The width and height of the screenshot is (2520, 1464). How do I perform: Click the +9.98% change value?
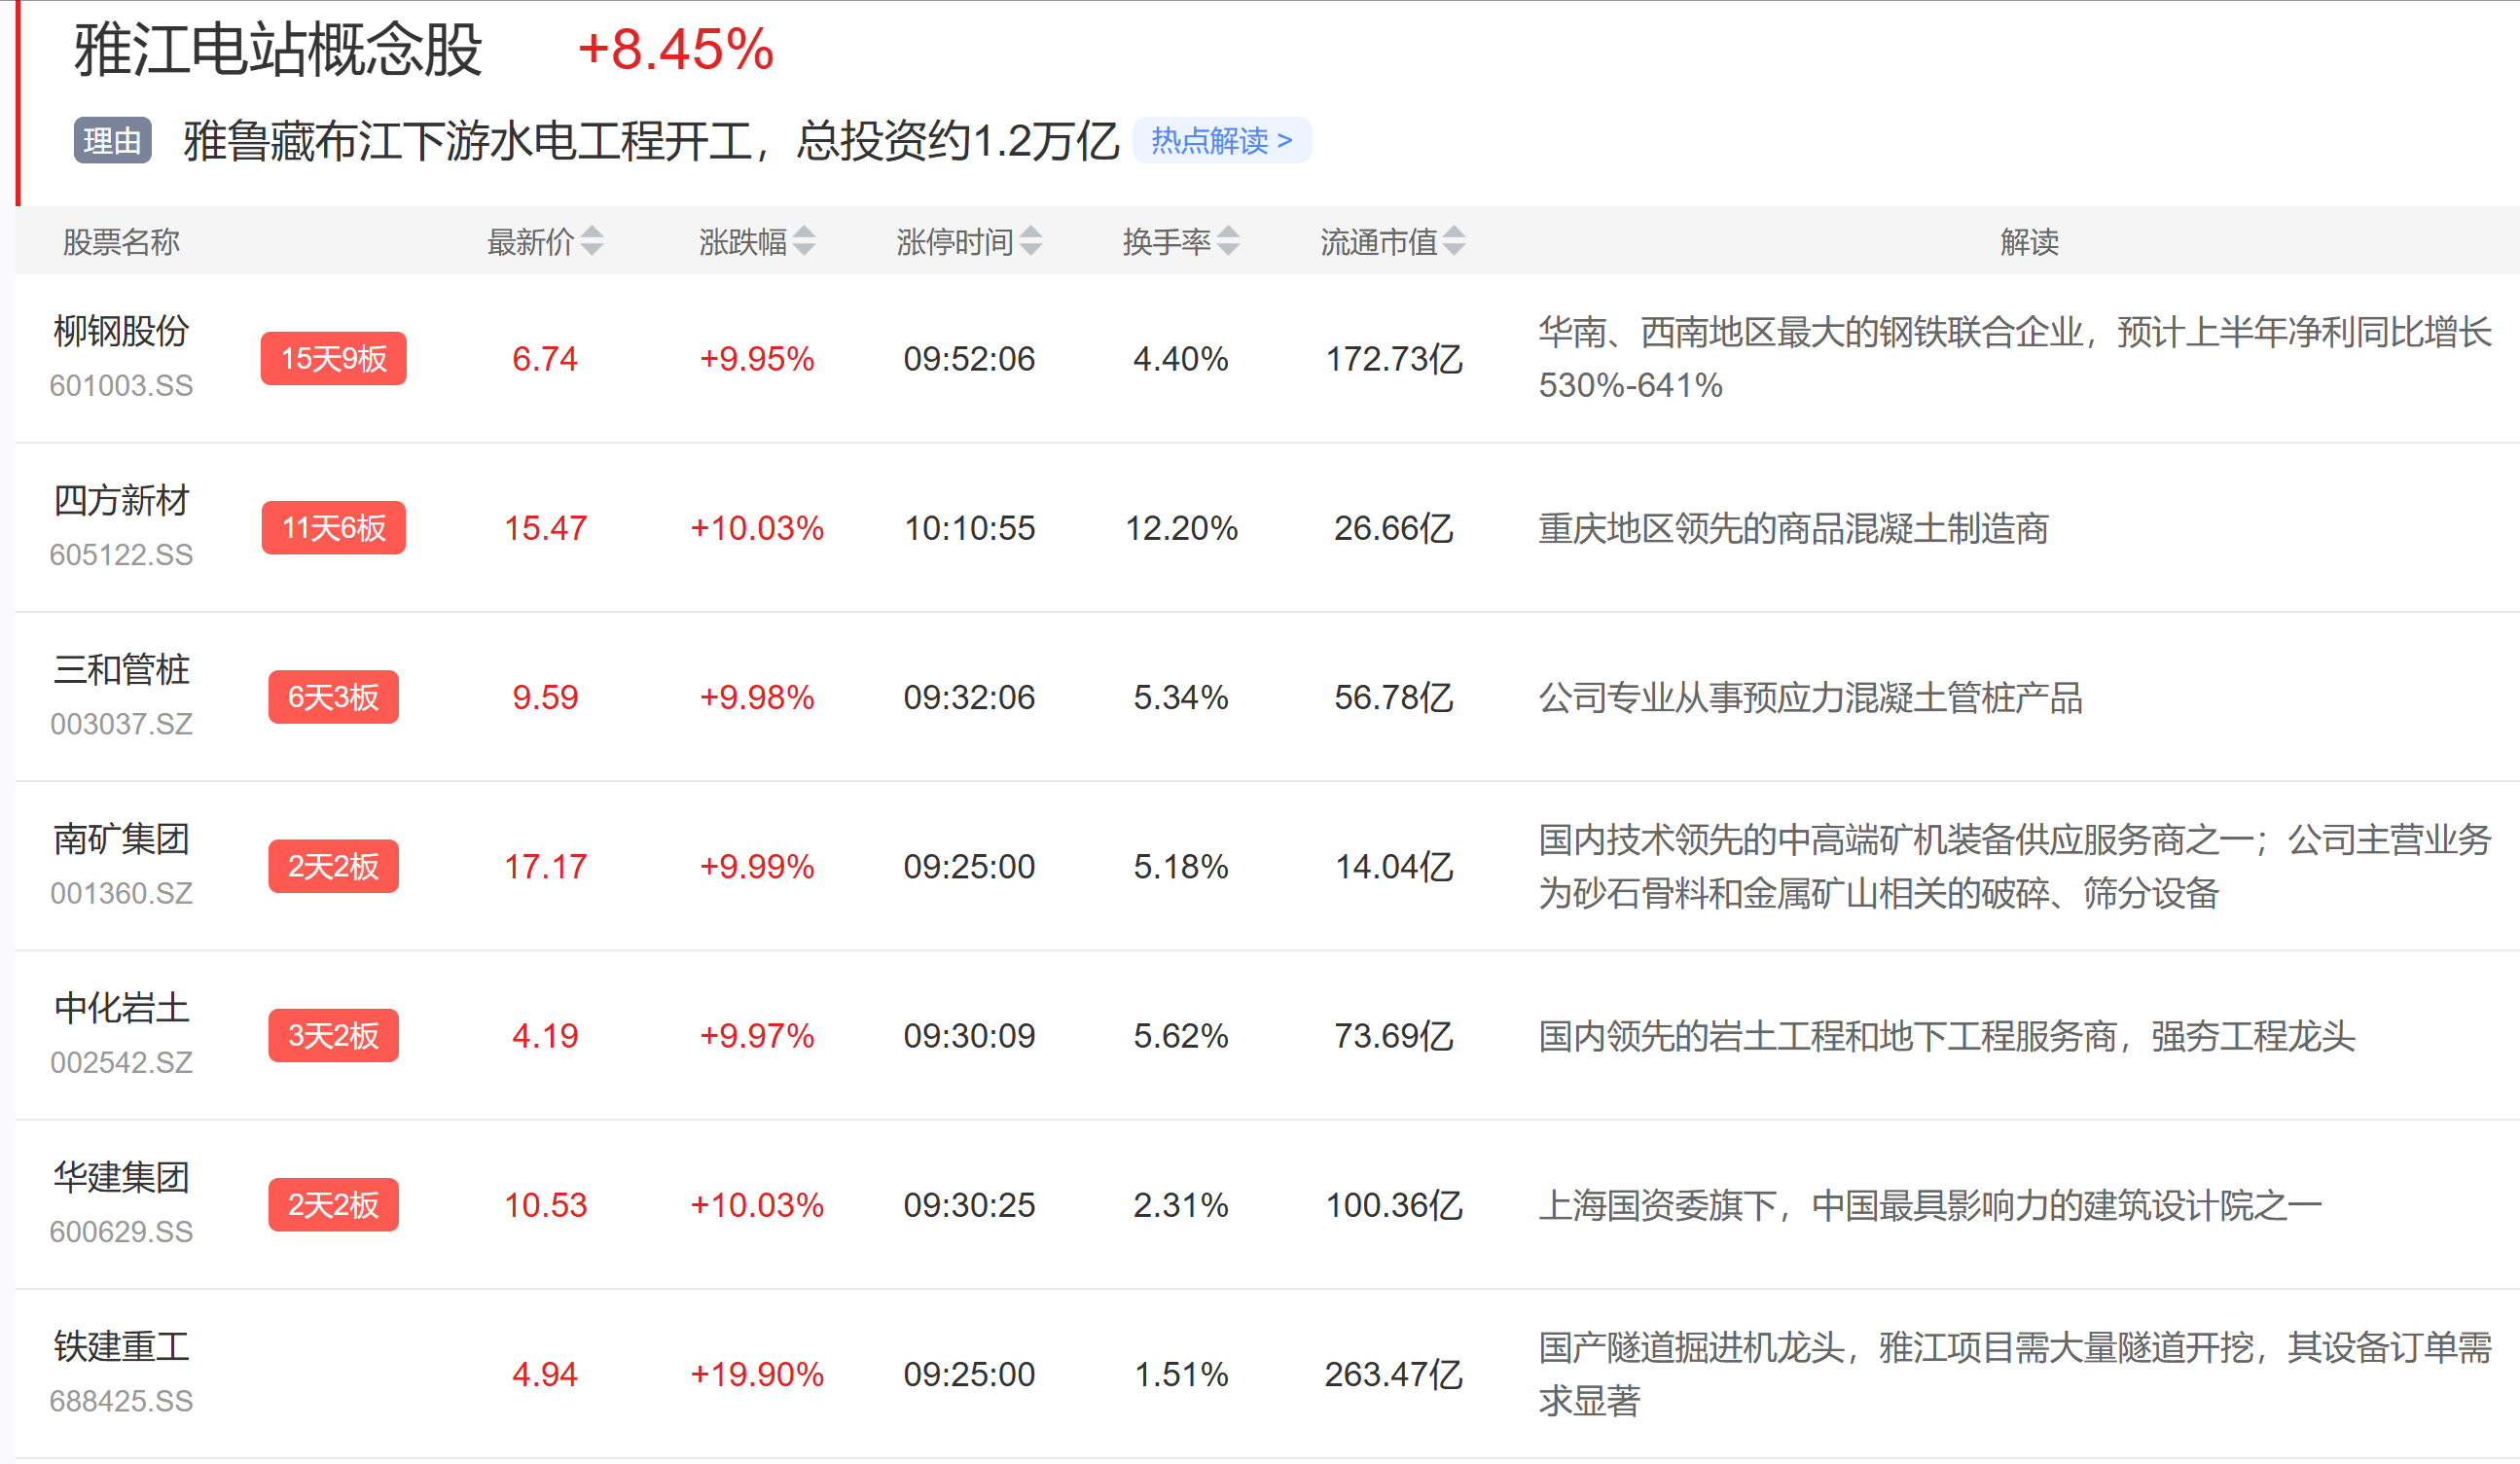click(757, 697)
